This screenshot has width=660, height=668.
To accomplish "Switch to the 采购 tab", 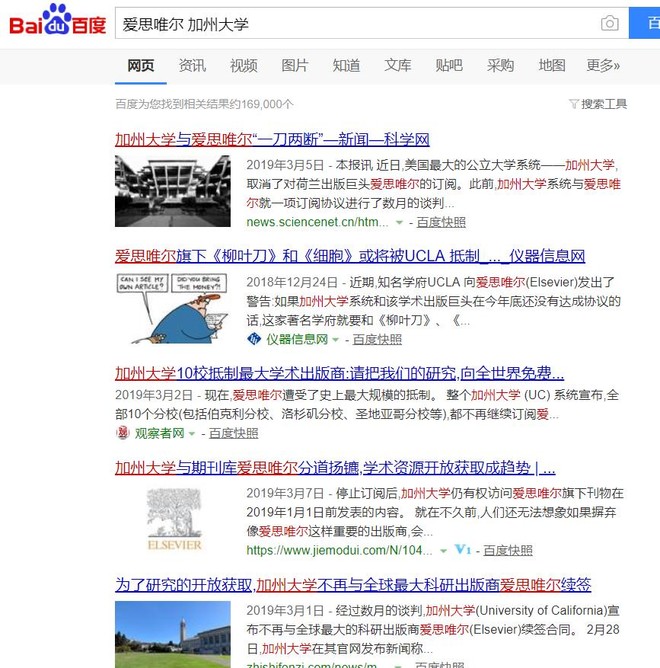I will click(500, 66).
